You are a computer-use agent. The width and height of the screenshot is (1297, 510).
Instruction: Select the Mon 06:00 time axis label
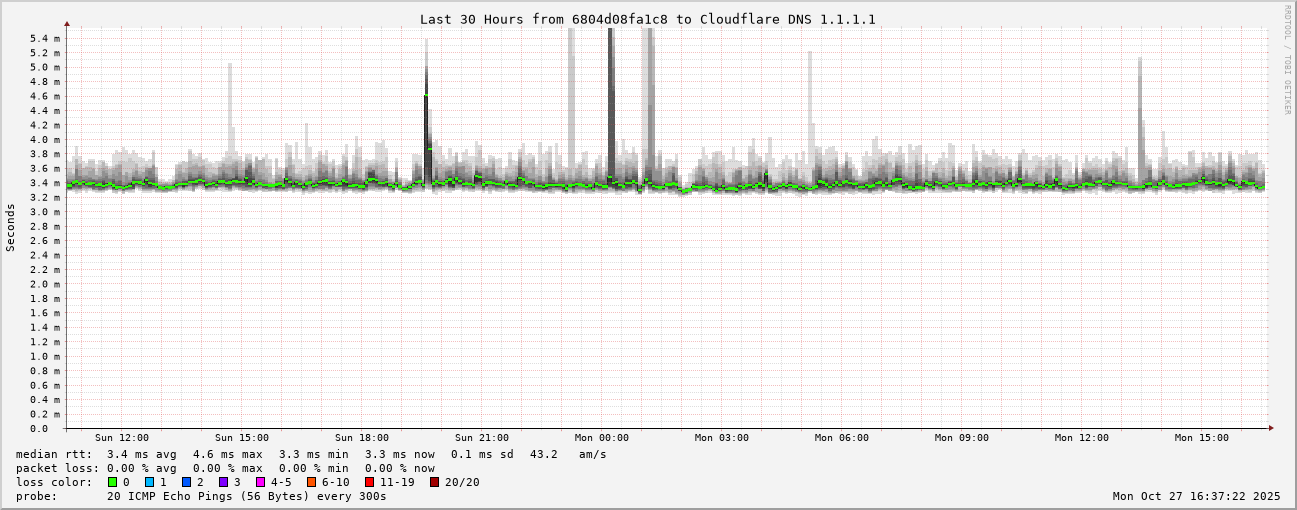[x=842, y=438]
